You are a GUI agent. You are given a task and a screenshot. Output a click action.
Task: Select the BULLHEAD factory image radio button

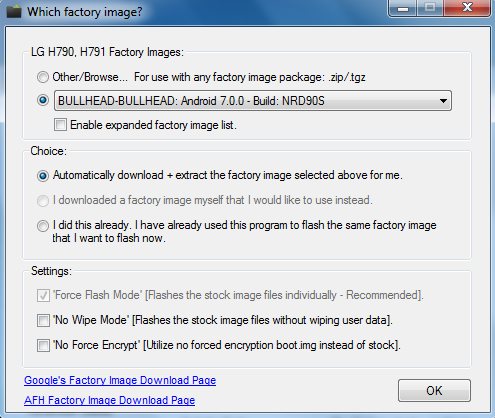[x=43, y=100]
